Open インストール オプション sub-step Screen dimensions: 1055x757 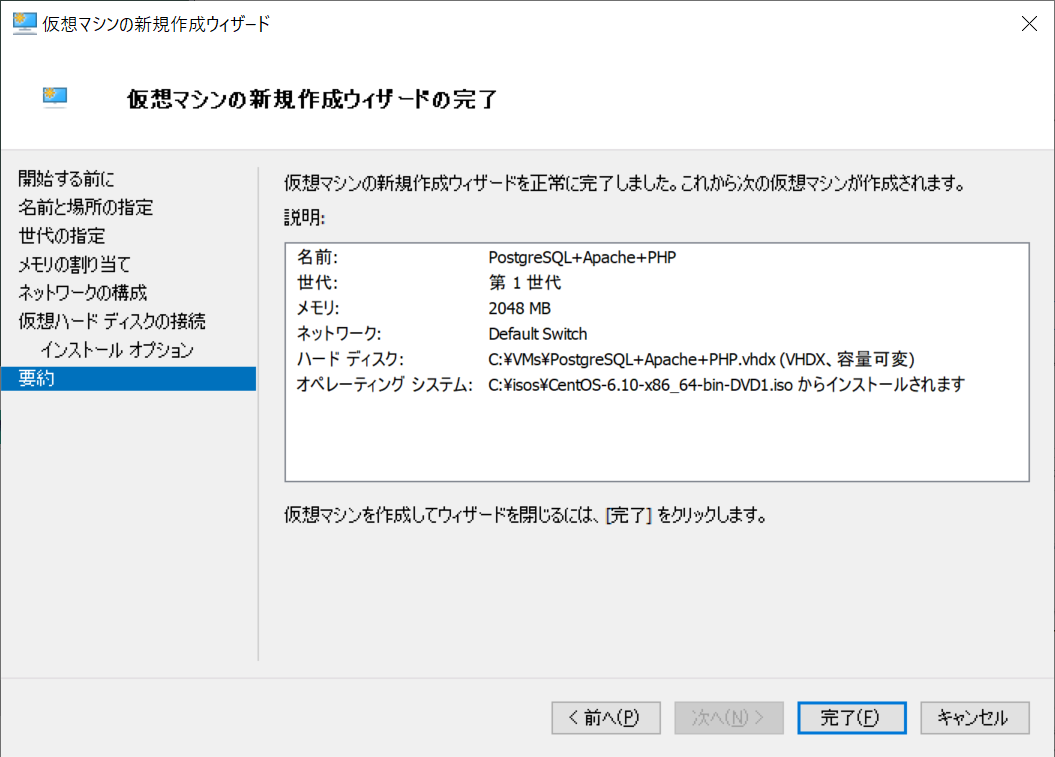[117, 350]
